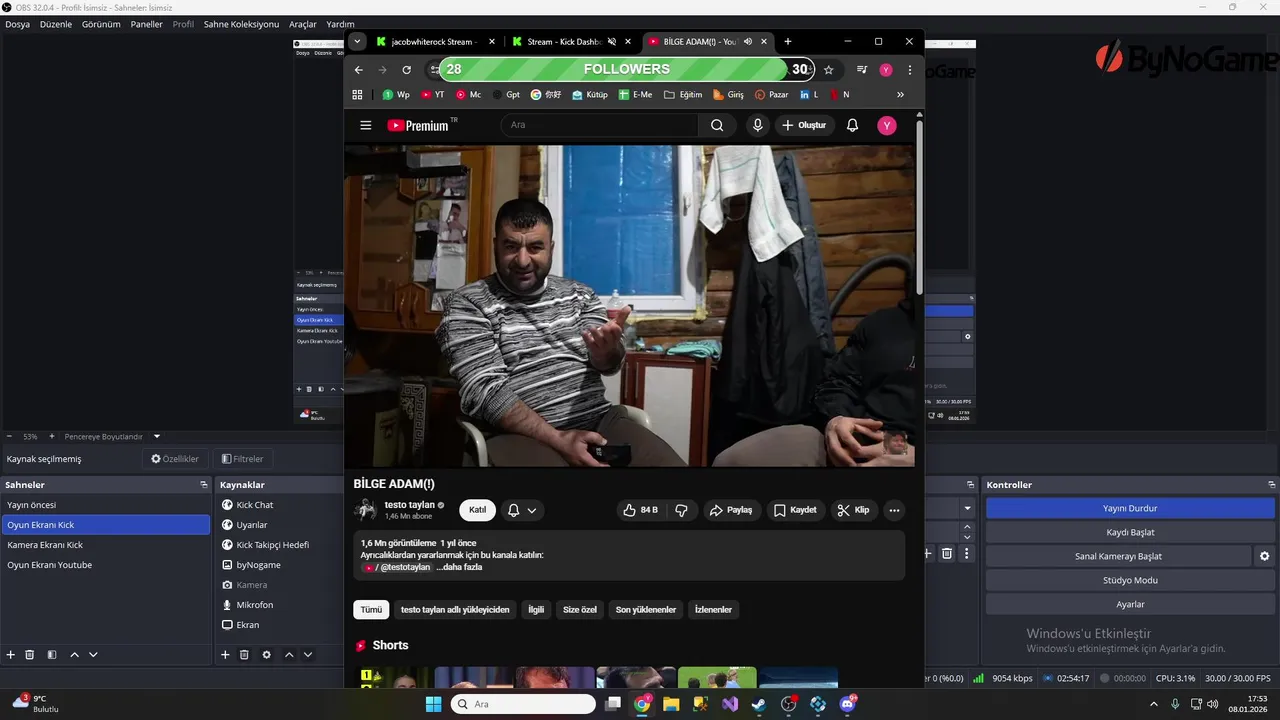
Task: Like the video showing 84 B
Action: (640, 510)
